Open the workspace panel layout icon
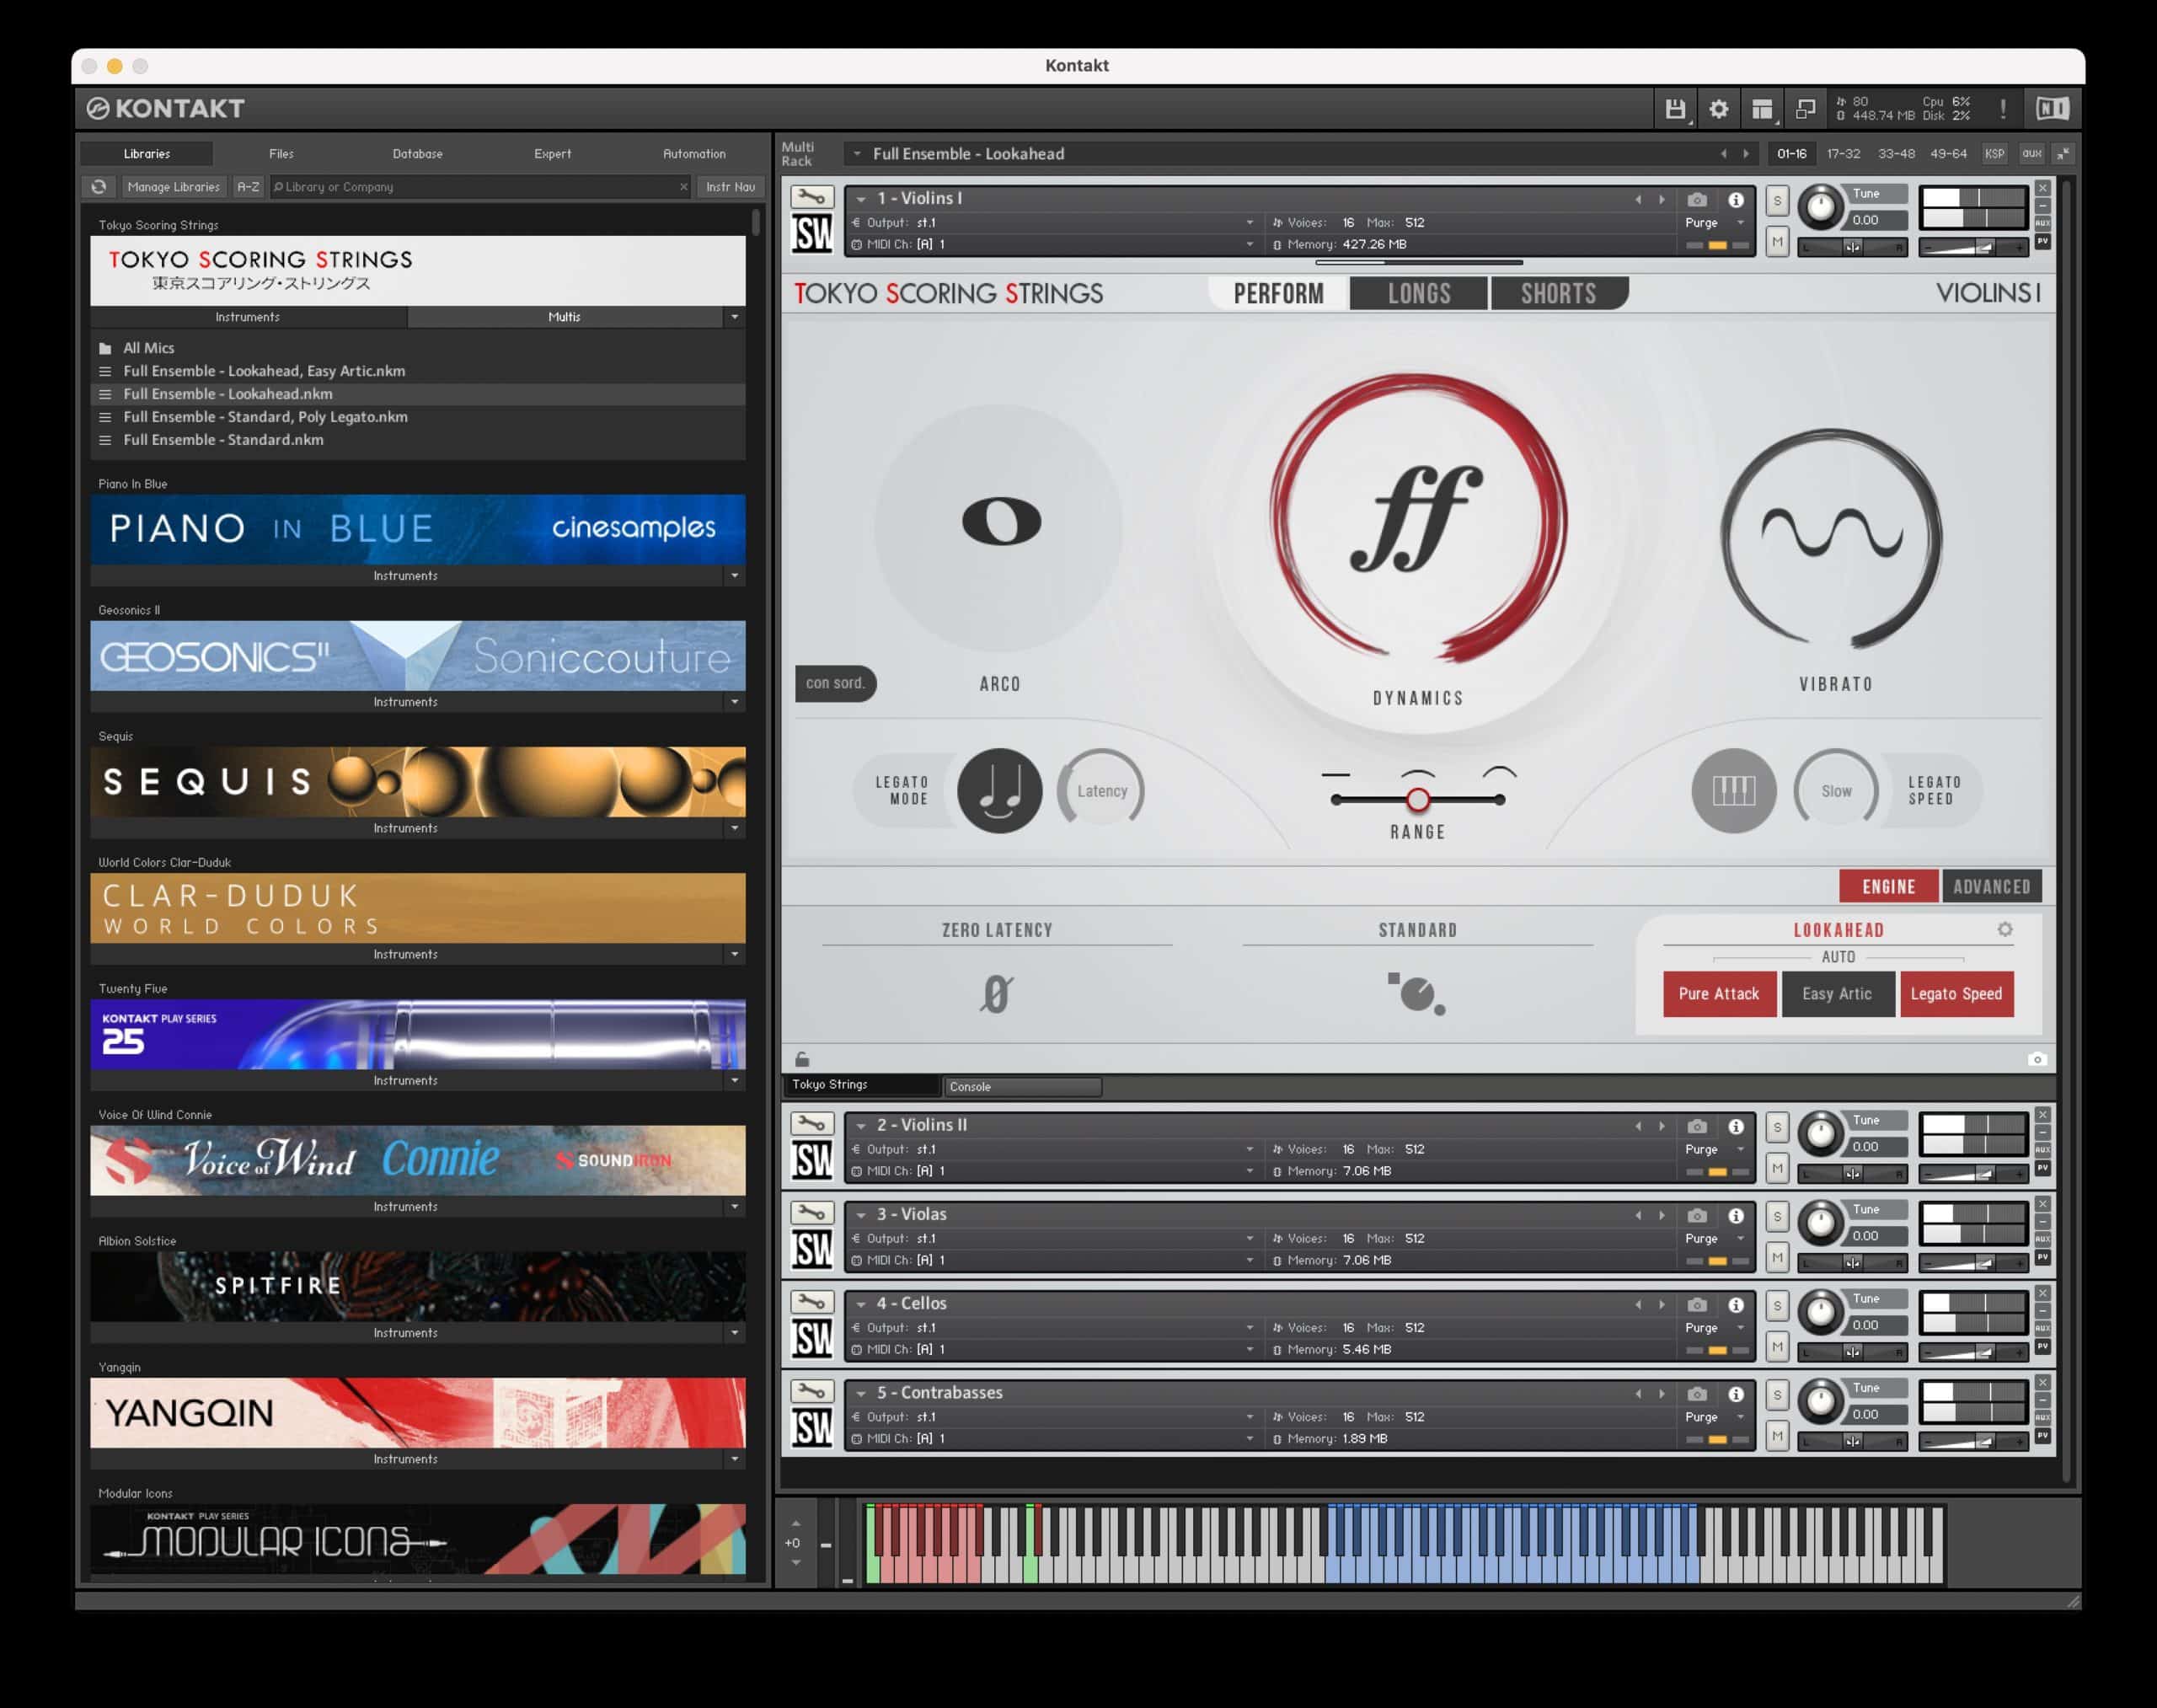This screenshot has height=1708, width=2157. [x=1762, y=108]
